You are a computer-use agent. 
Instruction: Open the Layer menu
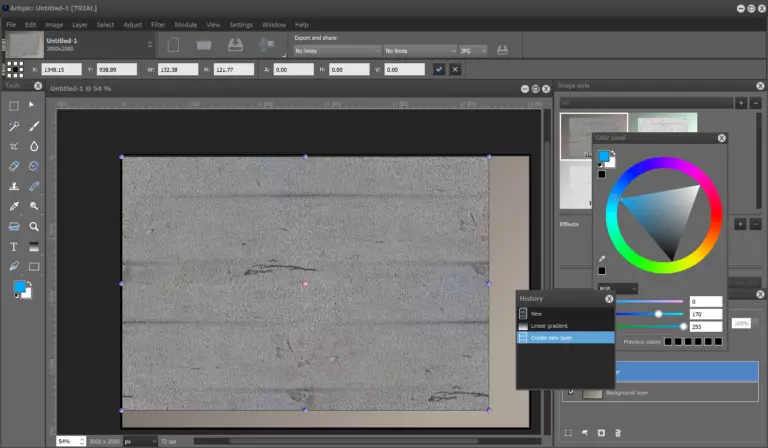pos(79,24)
